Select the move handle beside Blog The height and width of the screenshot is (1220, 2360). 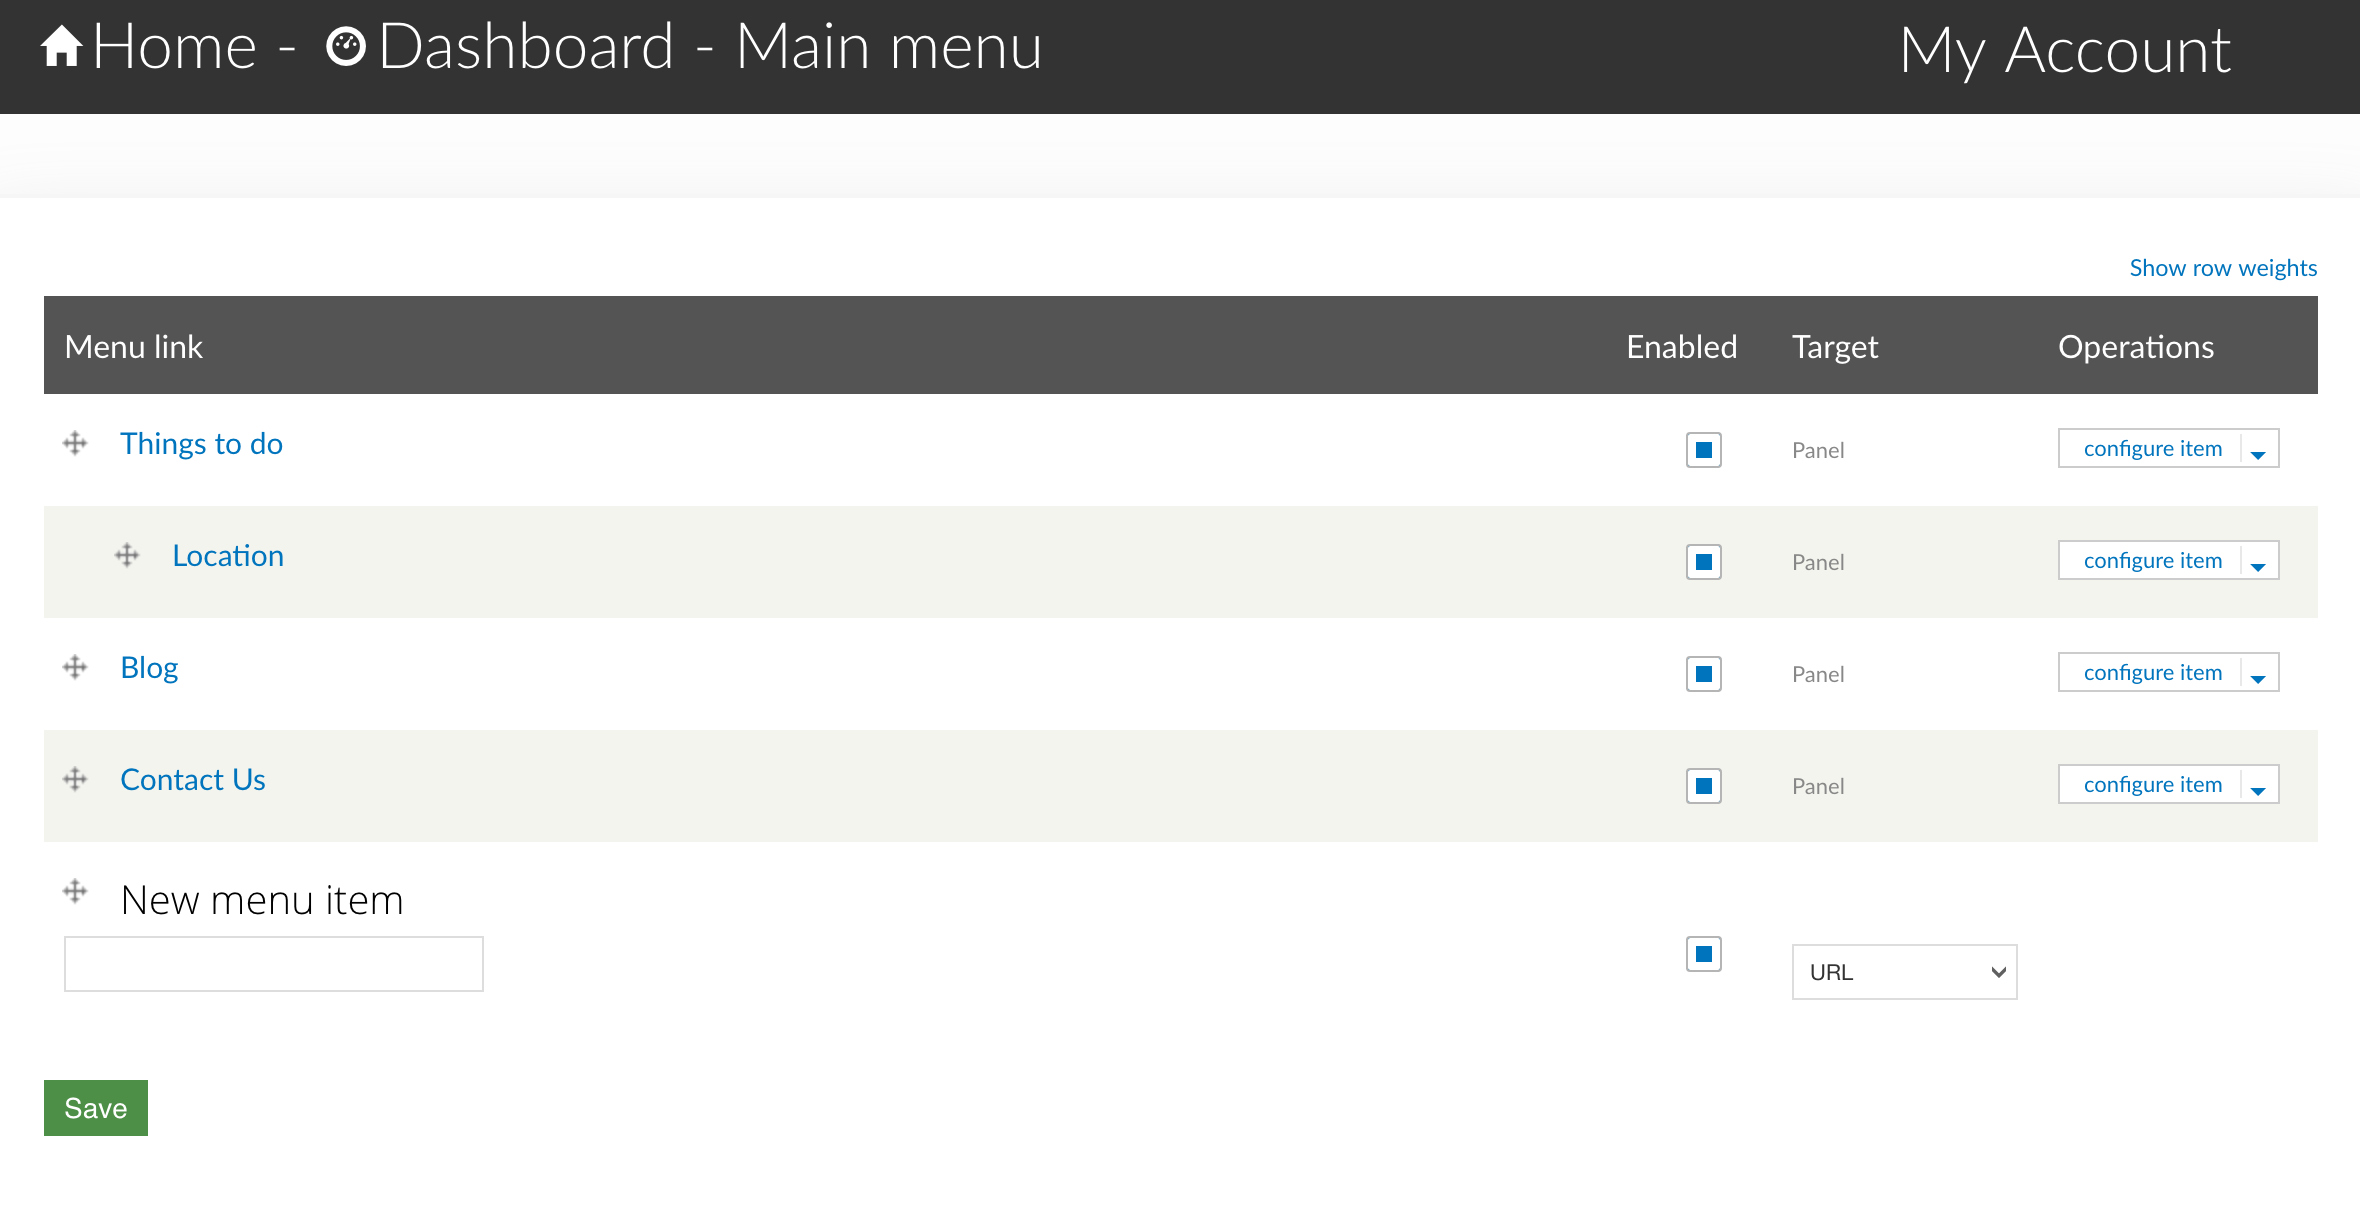tap(75, 667)
